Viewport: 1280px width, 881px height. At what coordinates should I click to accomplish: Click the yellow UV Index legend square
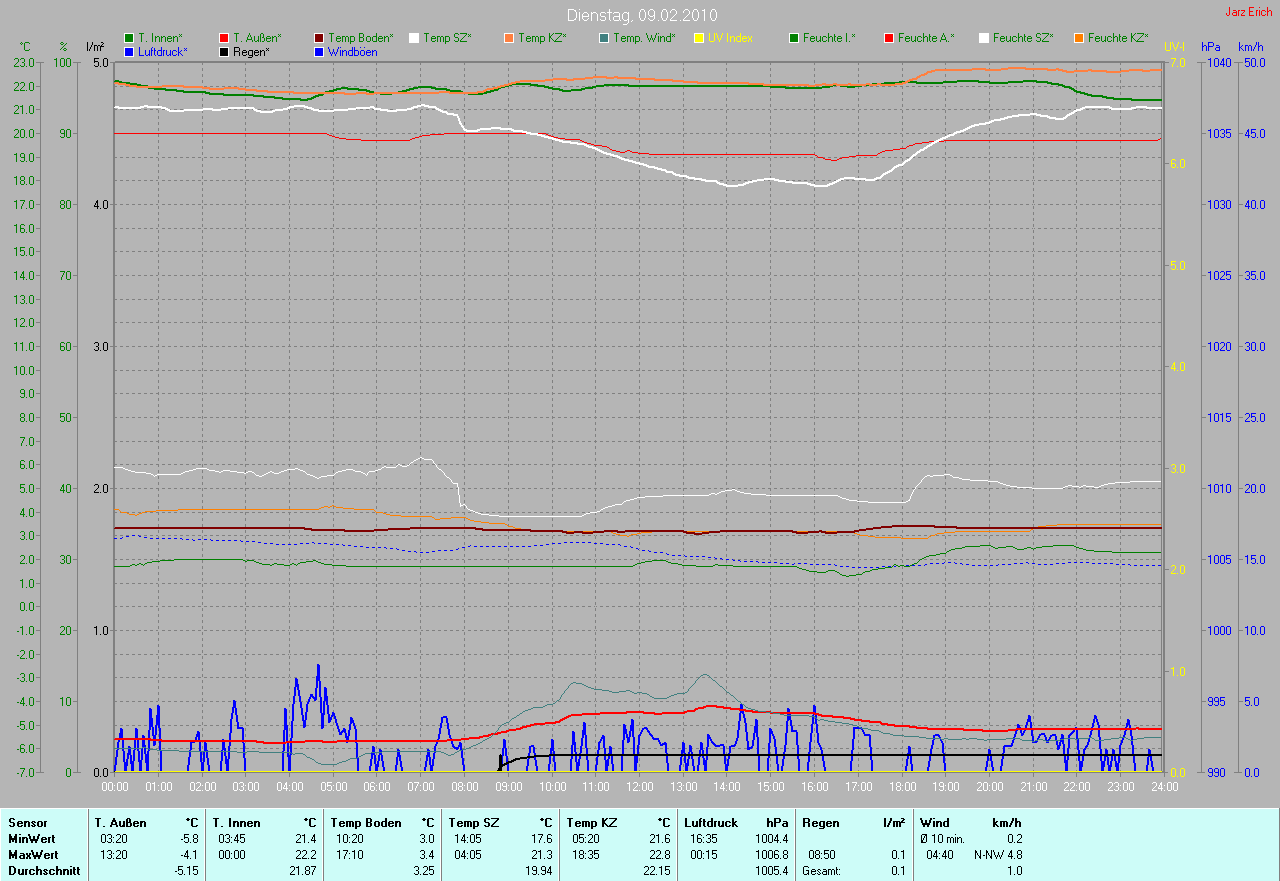[699, 38]
